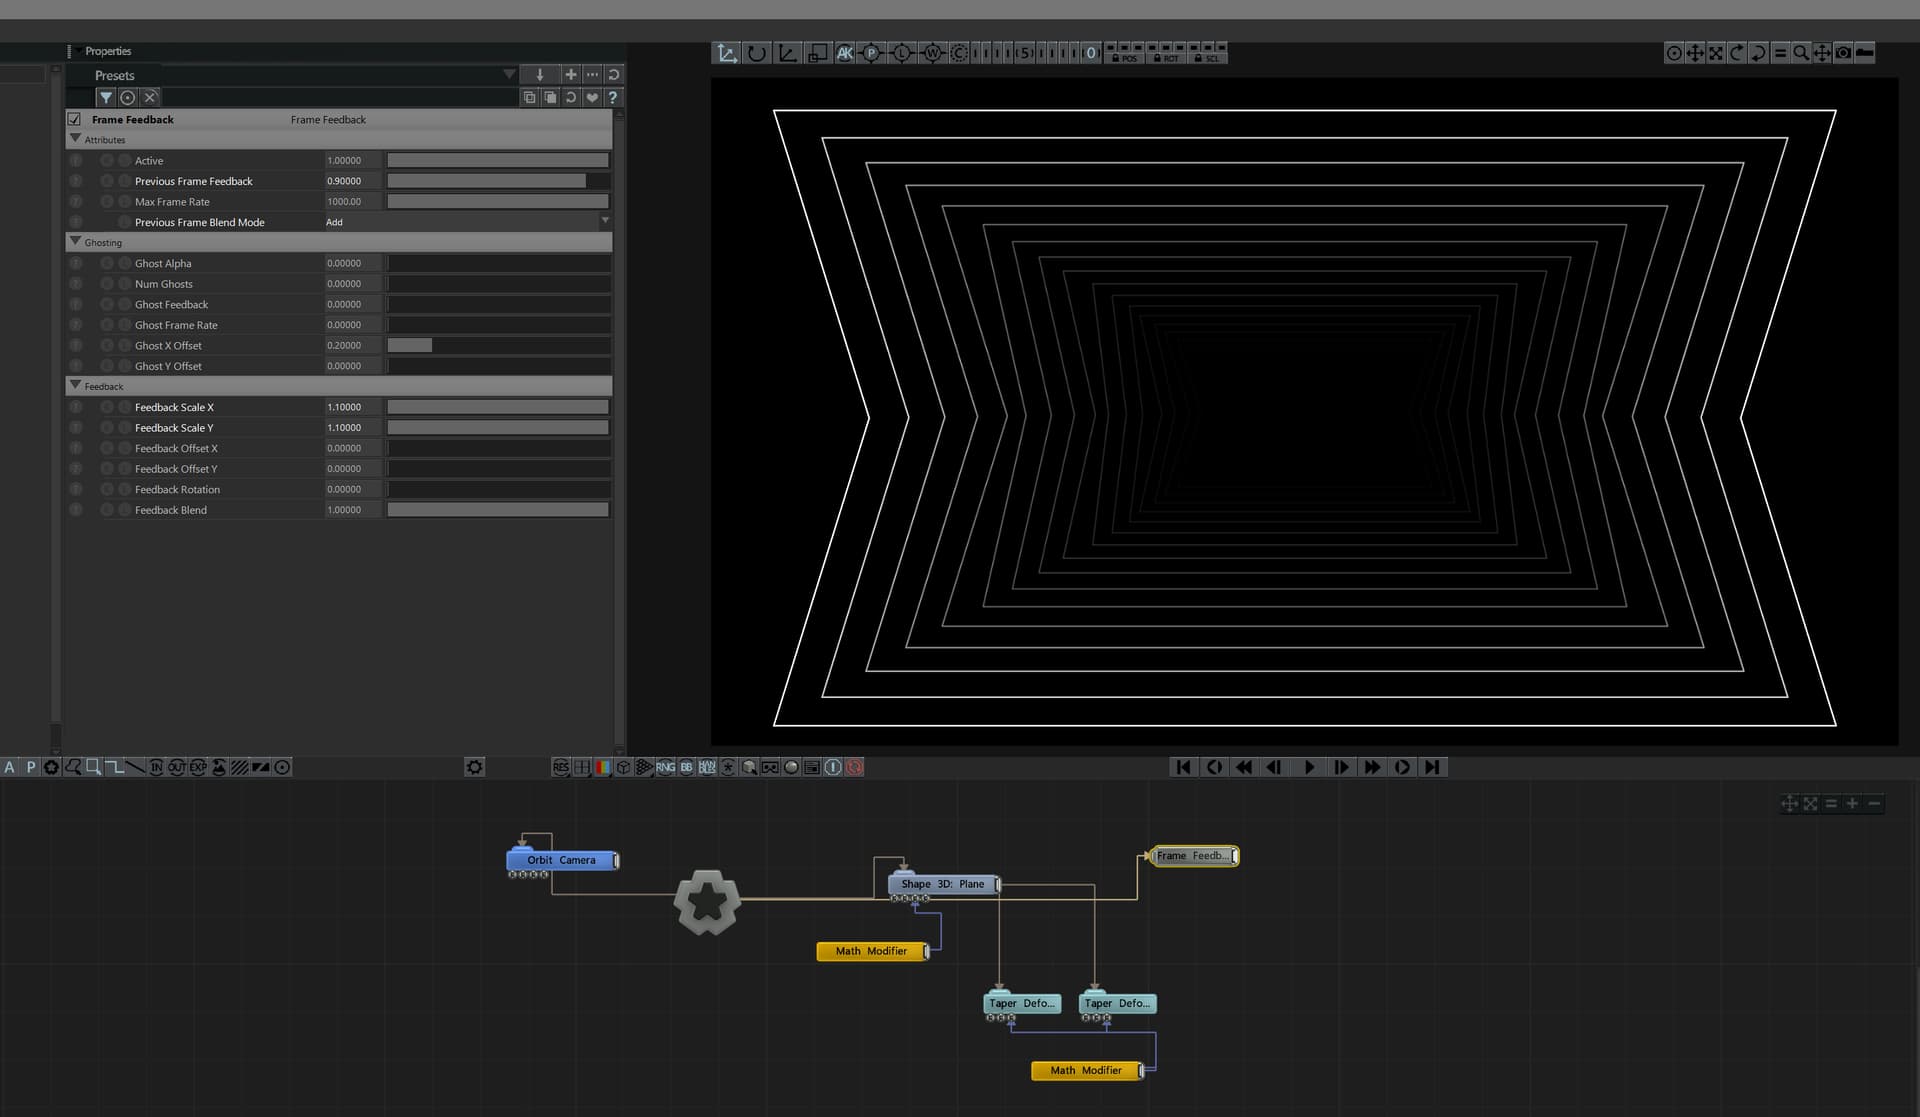This screenshot has height=1117, width=1920.
Task: Toggle the animation dot for Num Ghosts
Action: 107,283
